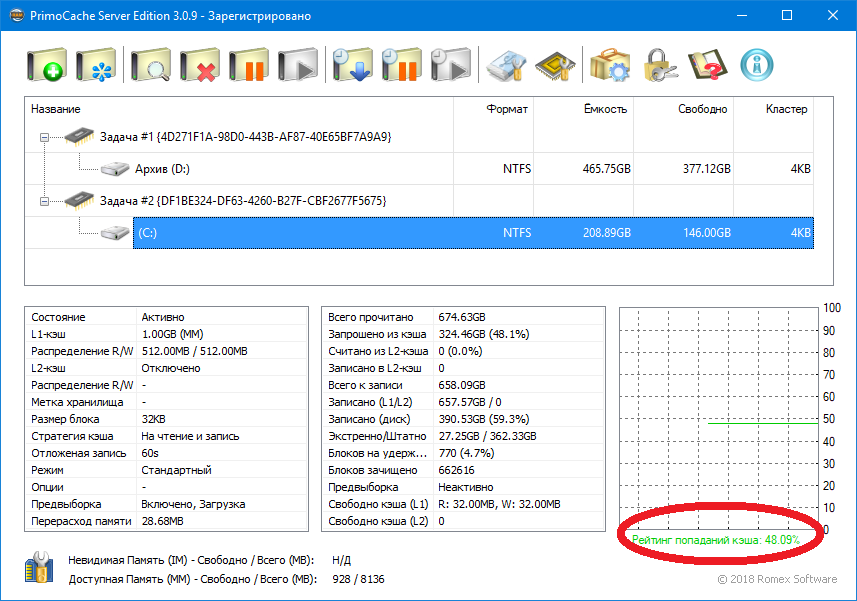This screenshot has height=601, width=857.
Task: Click the delete cache task icon with red X
Action: [x=199, y=65]
